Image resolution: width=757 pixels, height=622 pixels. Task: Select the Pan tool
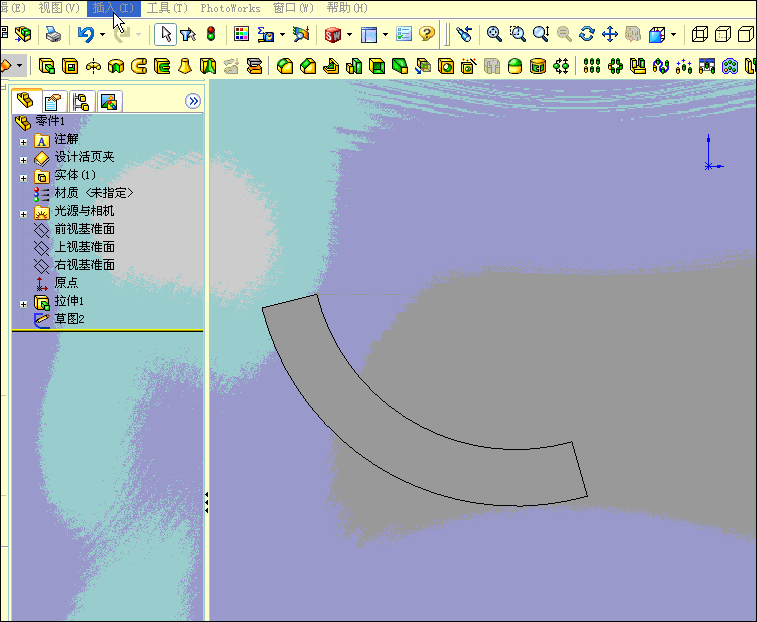[610, 34]
